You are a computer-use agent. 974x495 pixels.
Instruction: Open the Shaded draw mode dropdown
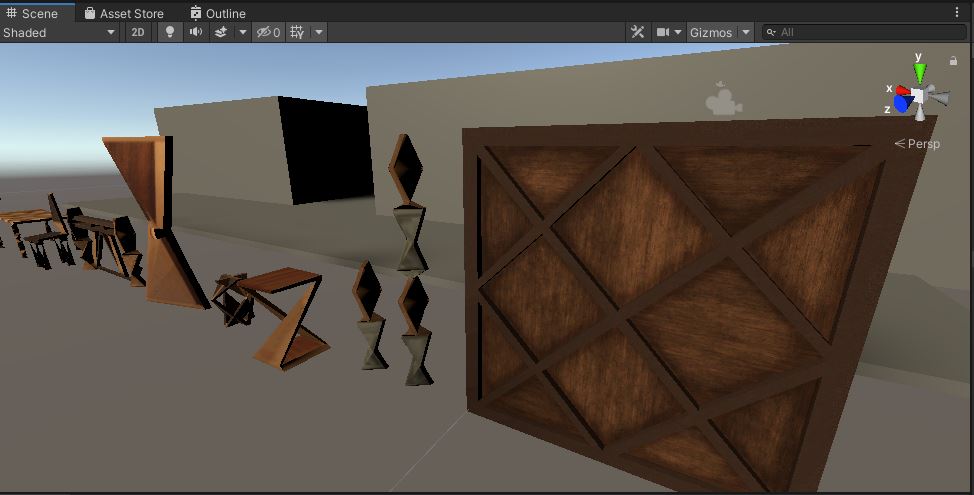[59, 32]
